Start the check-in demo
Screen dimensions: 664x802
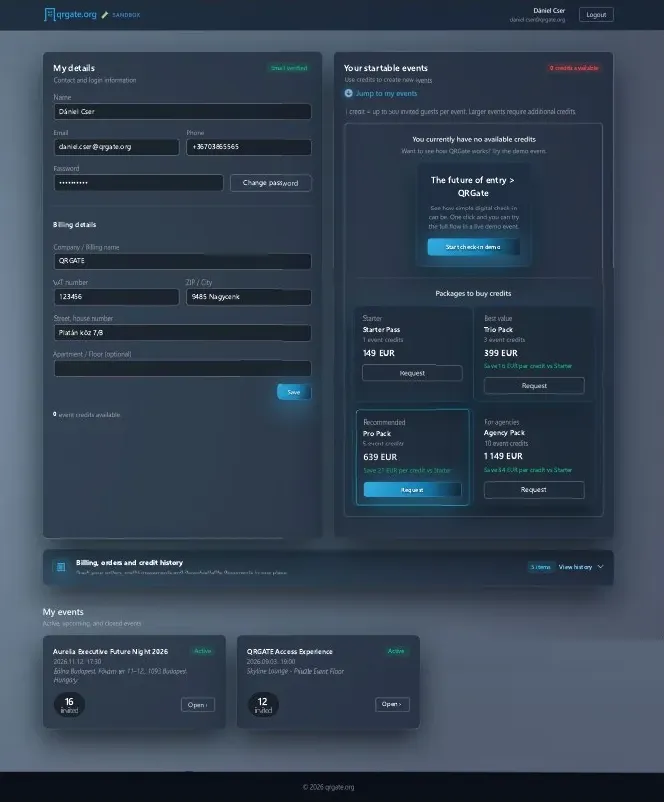[473, 247]
